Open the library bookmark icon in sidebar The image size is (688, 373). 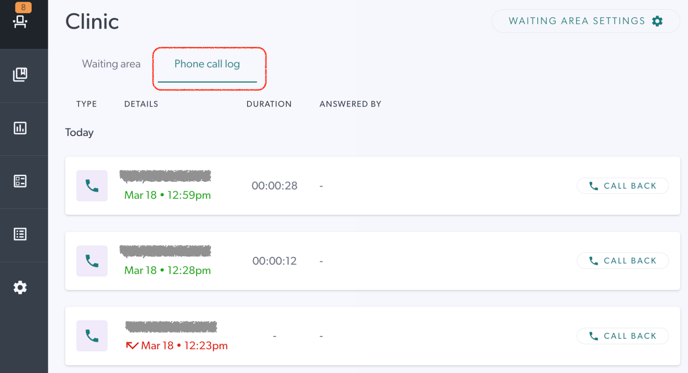pos(20,75)
